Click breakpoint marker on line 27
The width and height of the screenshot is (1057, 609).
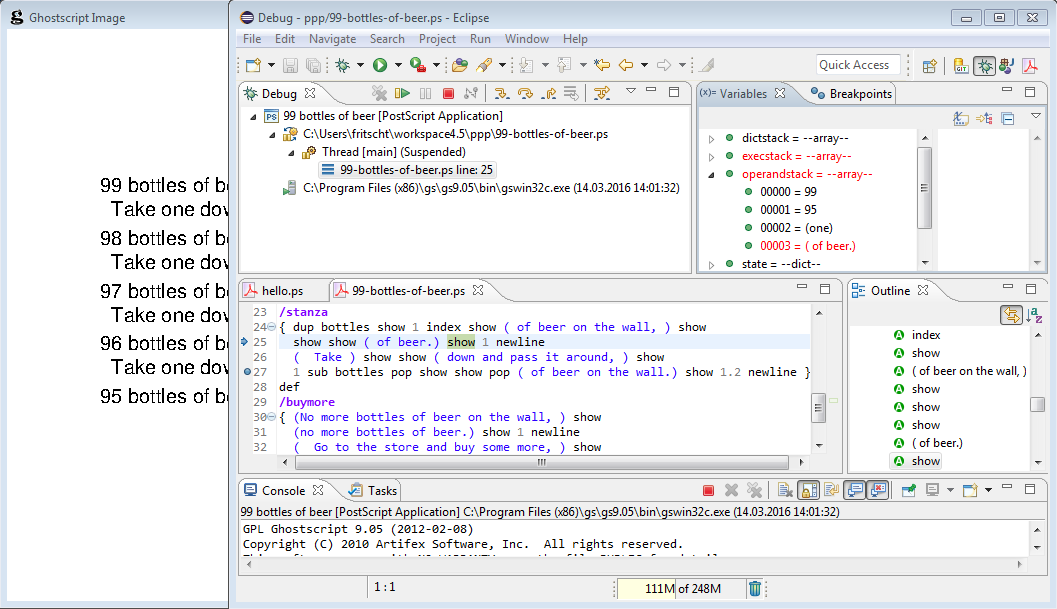pos(247,372)
